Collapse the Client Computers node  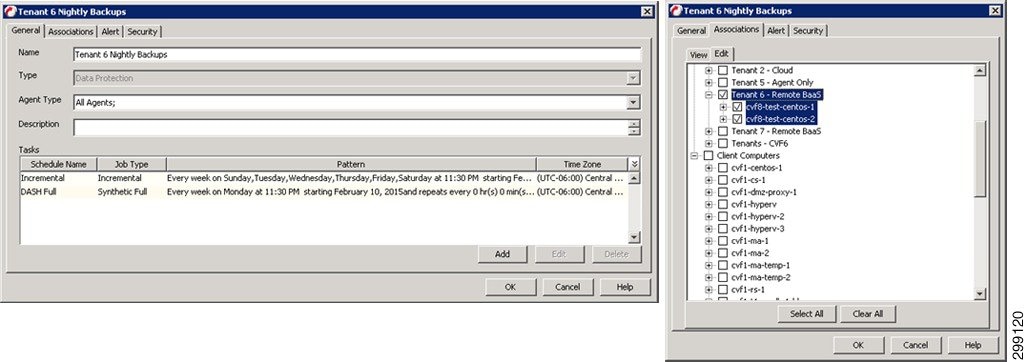click(694, 156)
